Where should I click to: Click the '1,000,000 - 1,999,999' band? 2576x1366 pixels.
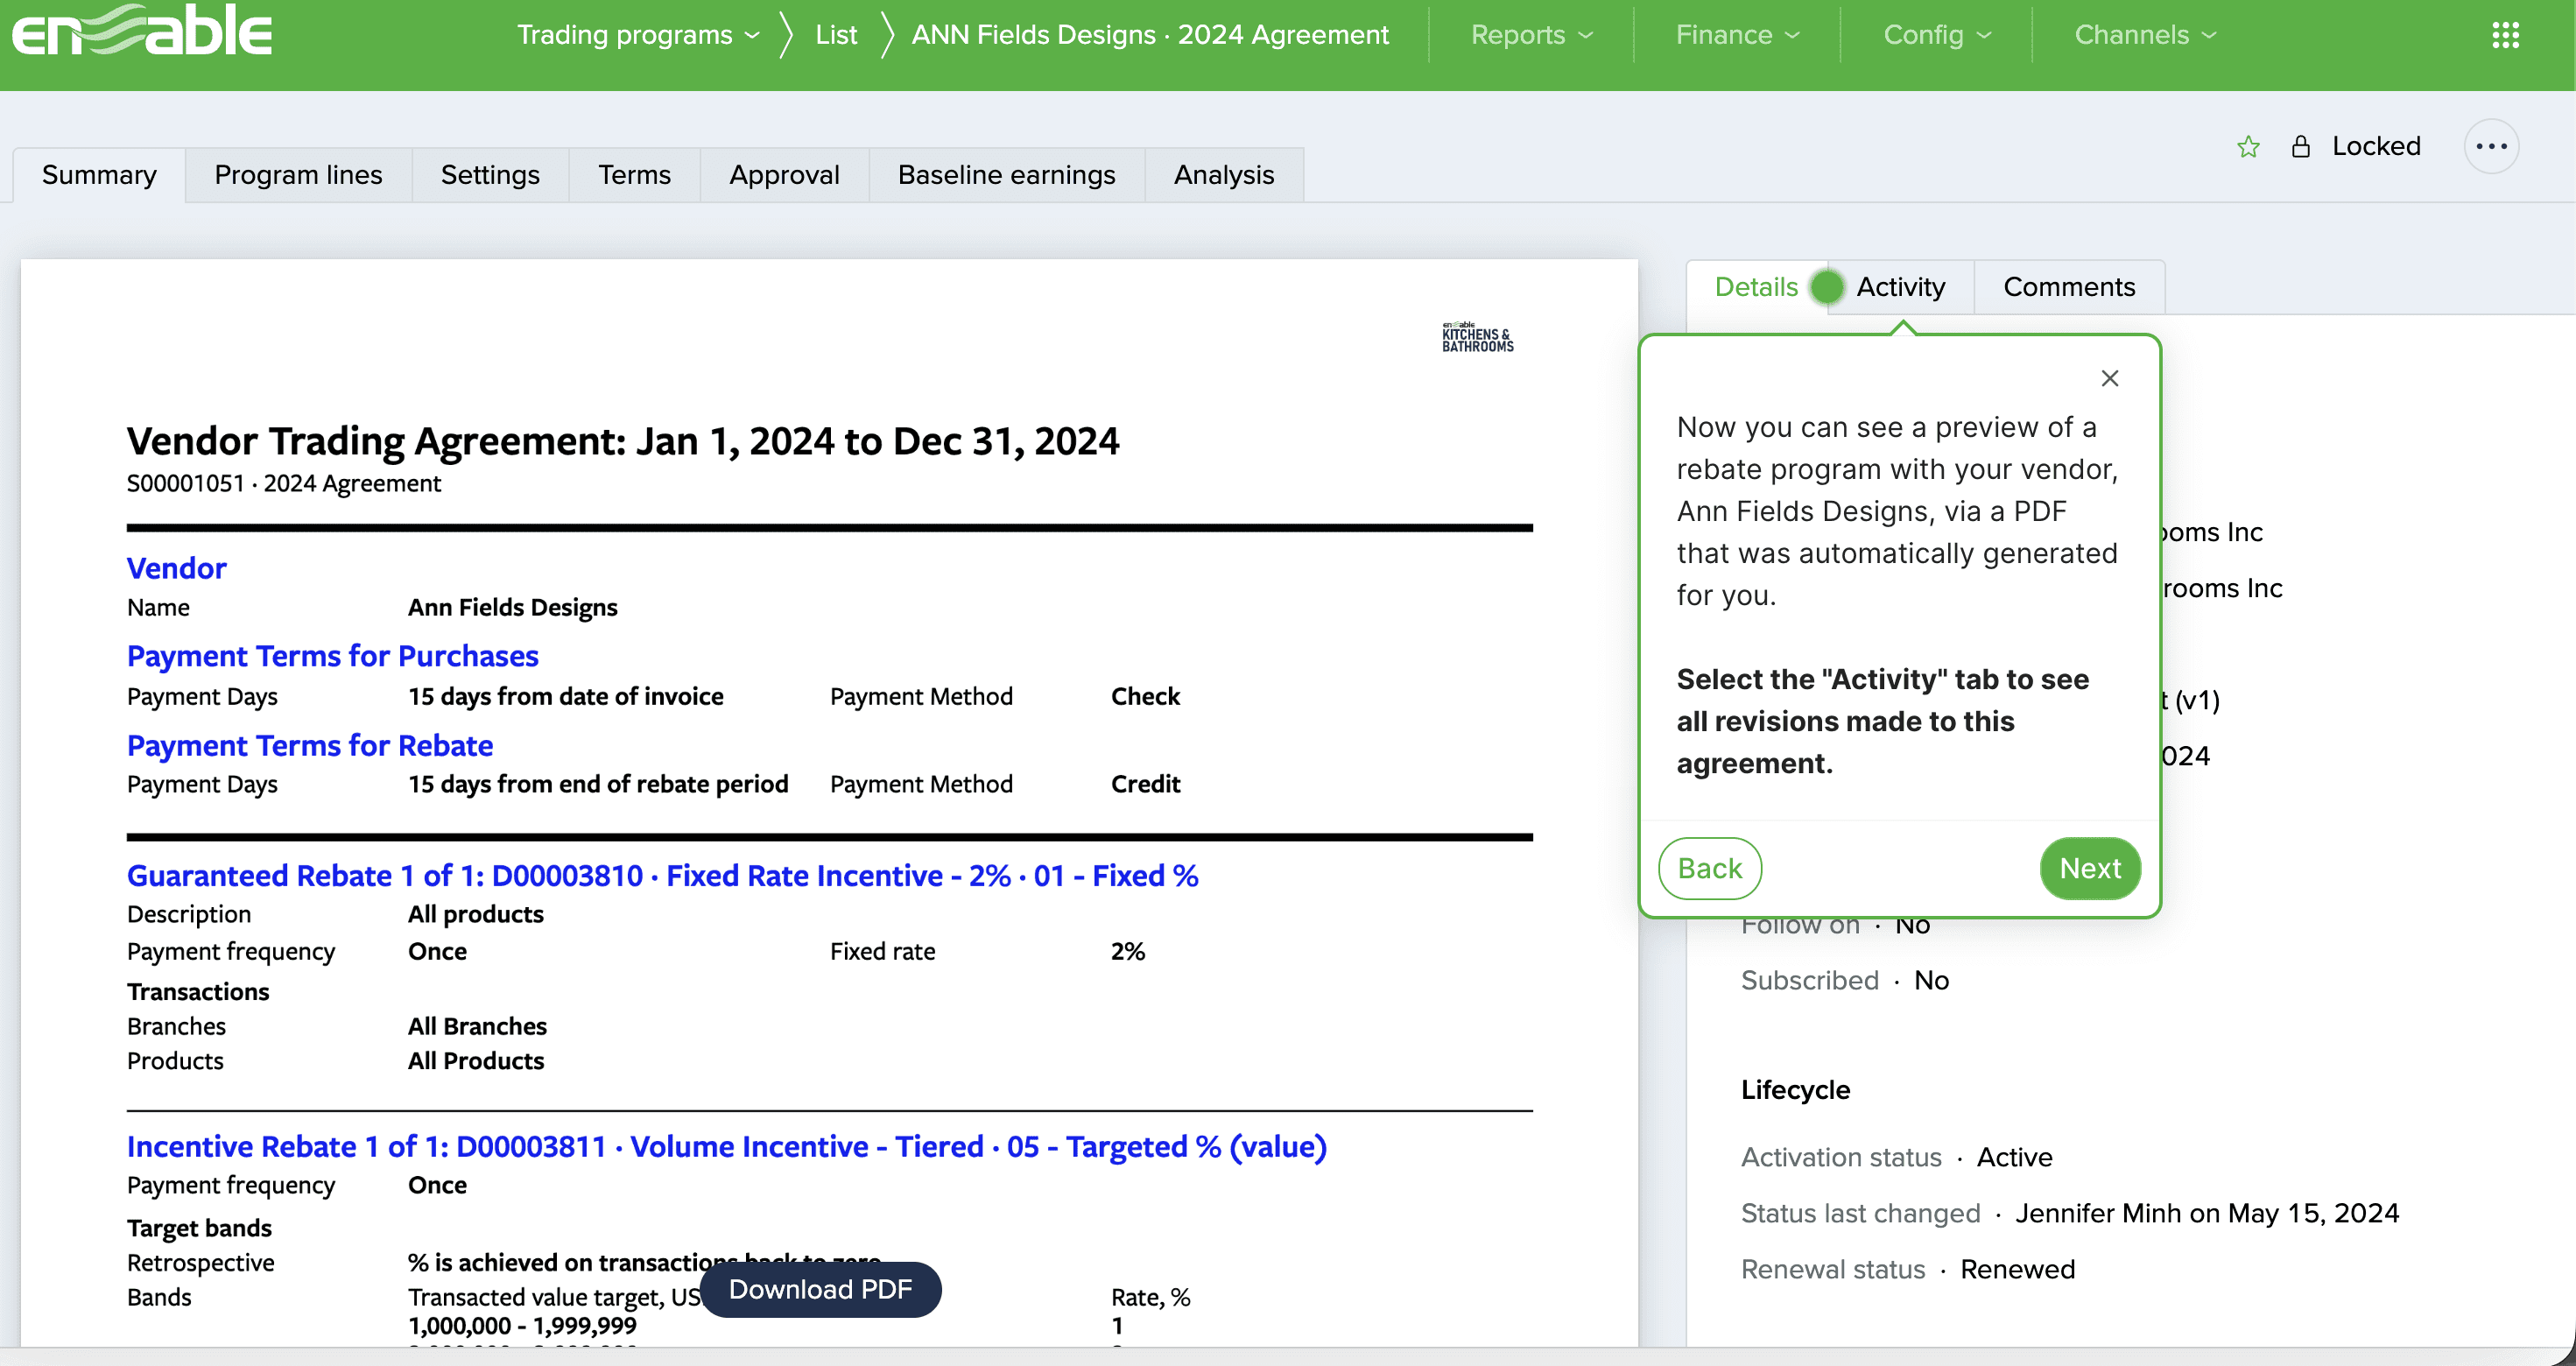tap(522, 1326)
